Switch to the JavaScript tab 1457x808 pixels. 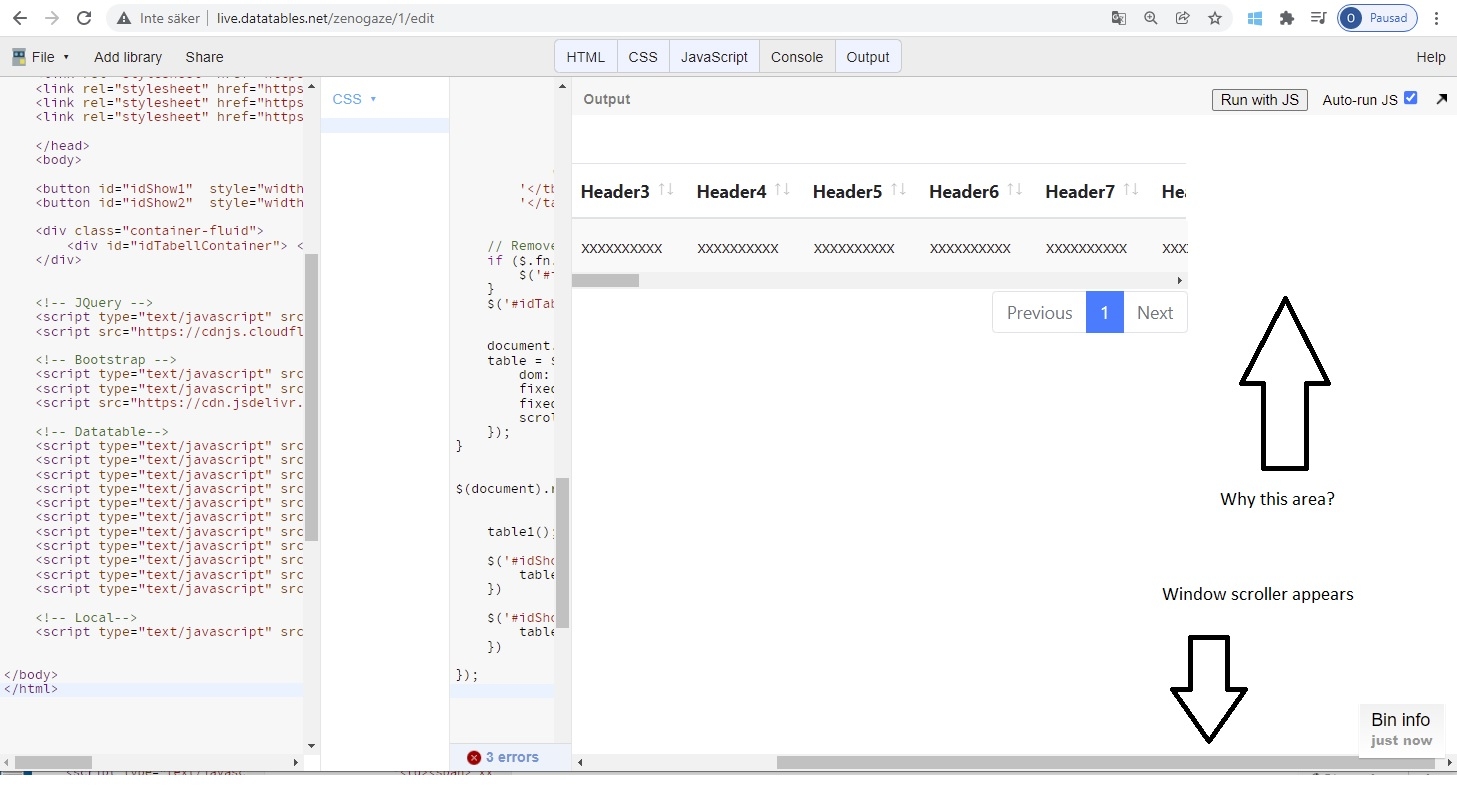point(713,56)
